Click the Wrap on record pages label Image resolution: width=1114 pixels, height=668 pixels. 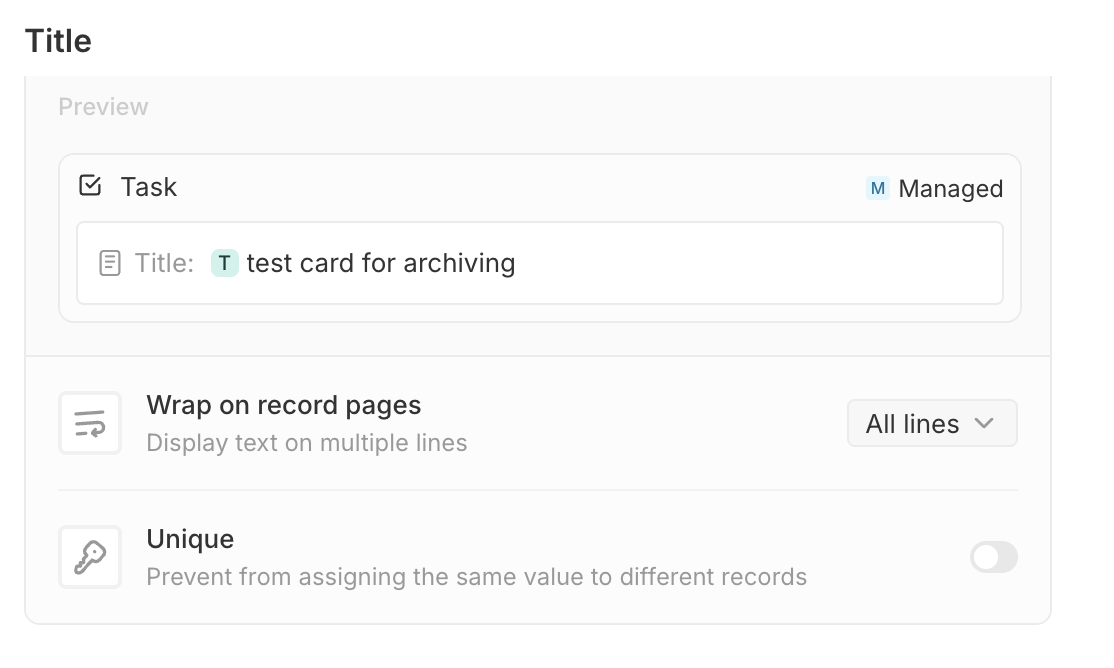pyautogui.click(x=284, y=405)
